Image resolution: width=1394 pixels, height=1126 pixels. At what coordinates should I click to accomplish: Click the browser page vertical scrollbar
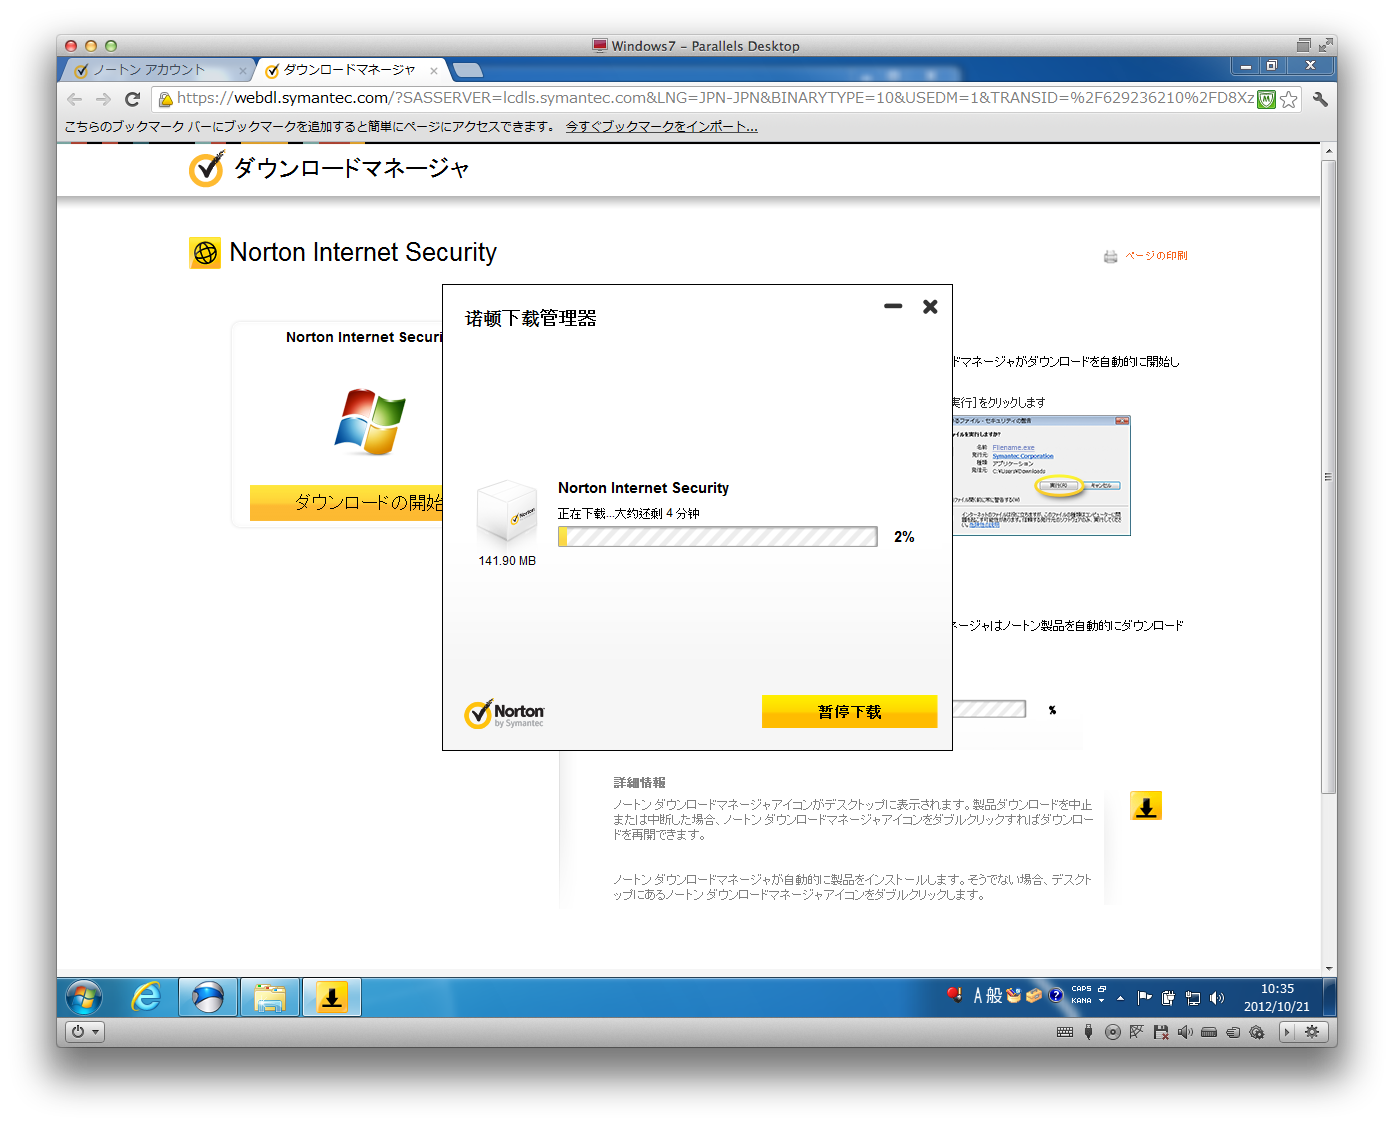tap(1329, 478)
